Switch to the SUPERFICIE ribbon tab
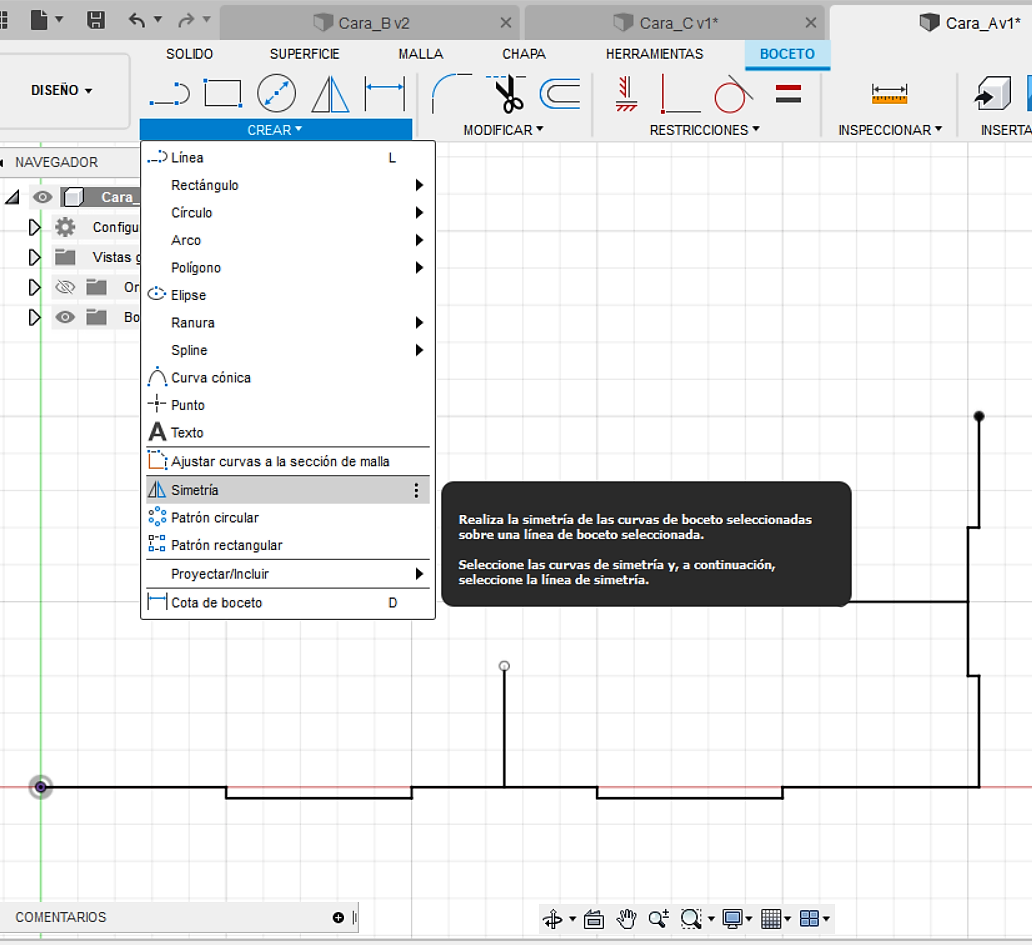The height and width of the screenshot is (945, 1032). point(305,54)
